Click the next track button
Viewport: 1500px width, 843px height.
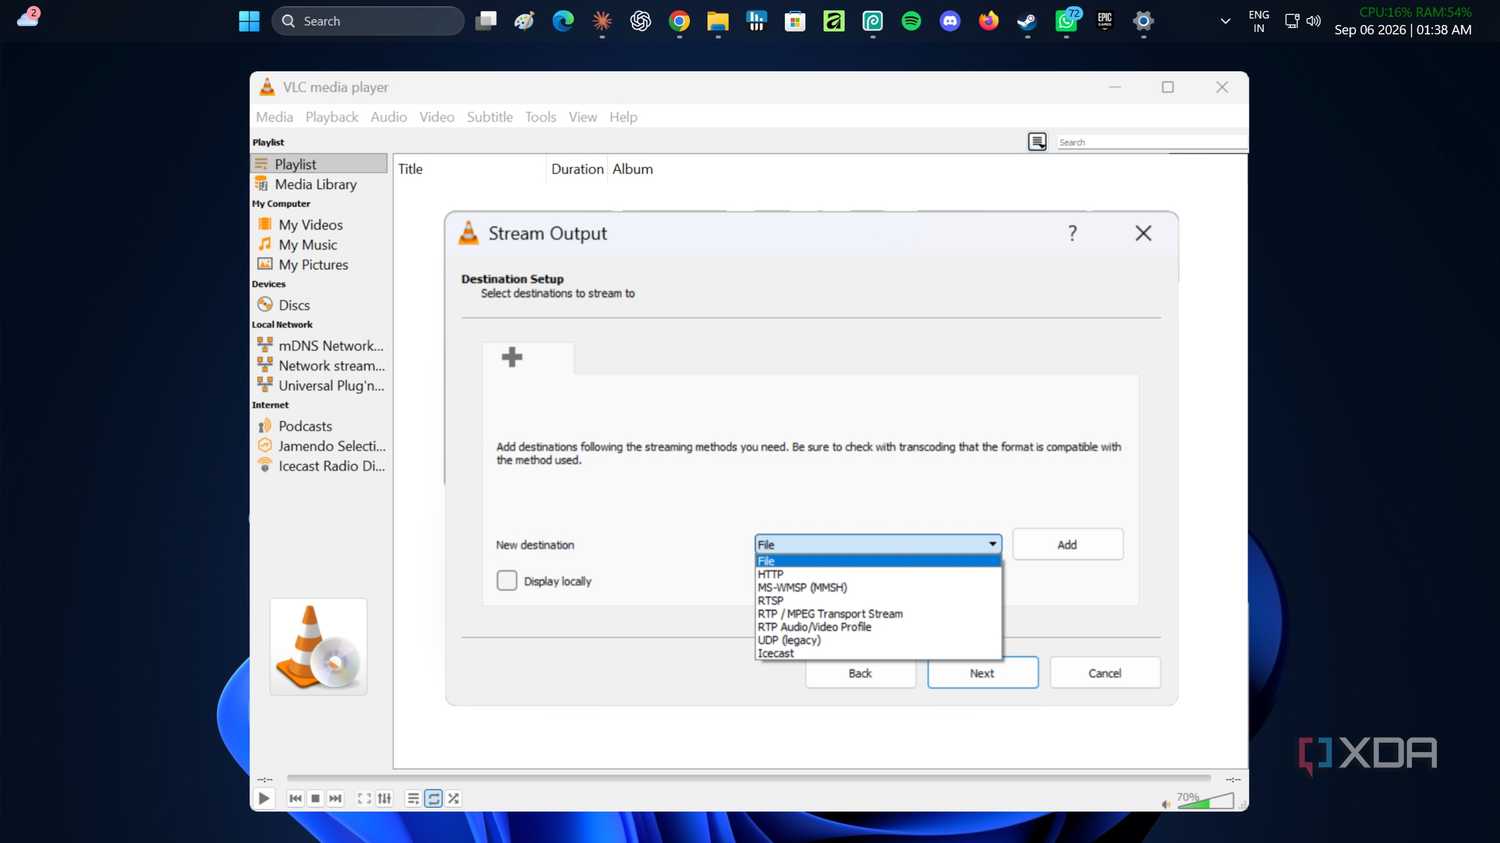click(x=335, y=798)
